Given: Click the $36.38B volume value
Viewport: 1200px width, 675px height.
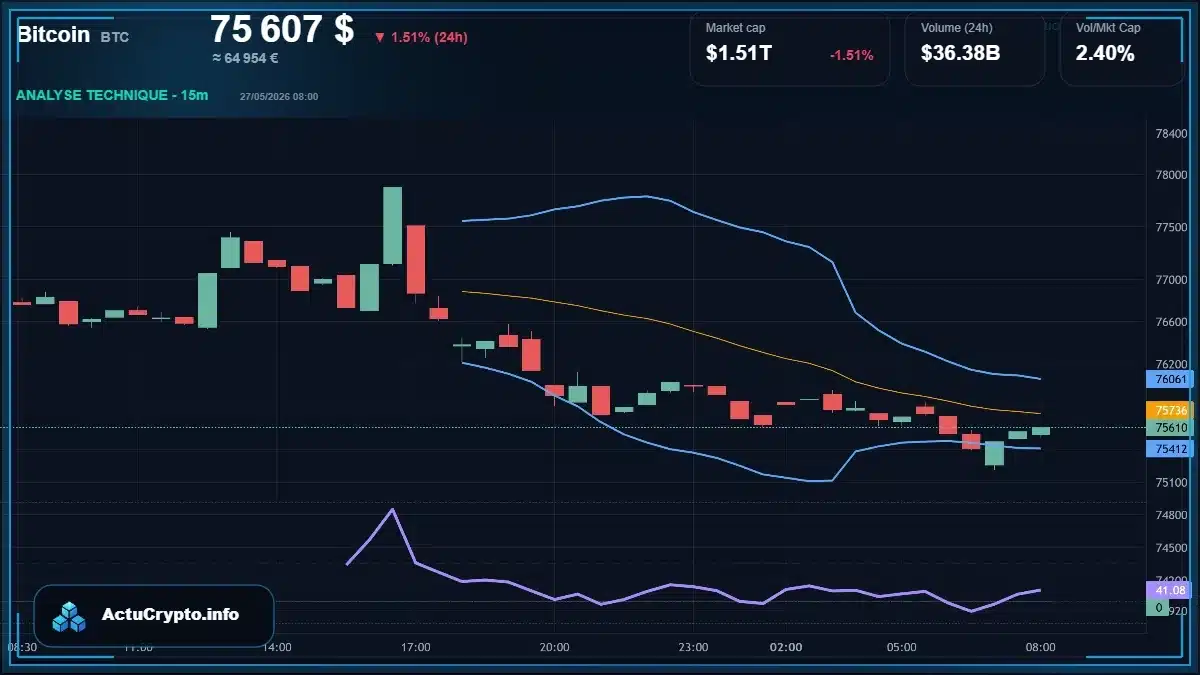Looking at the screenshot, I should [960, 54].
